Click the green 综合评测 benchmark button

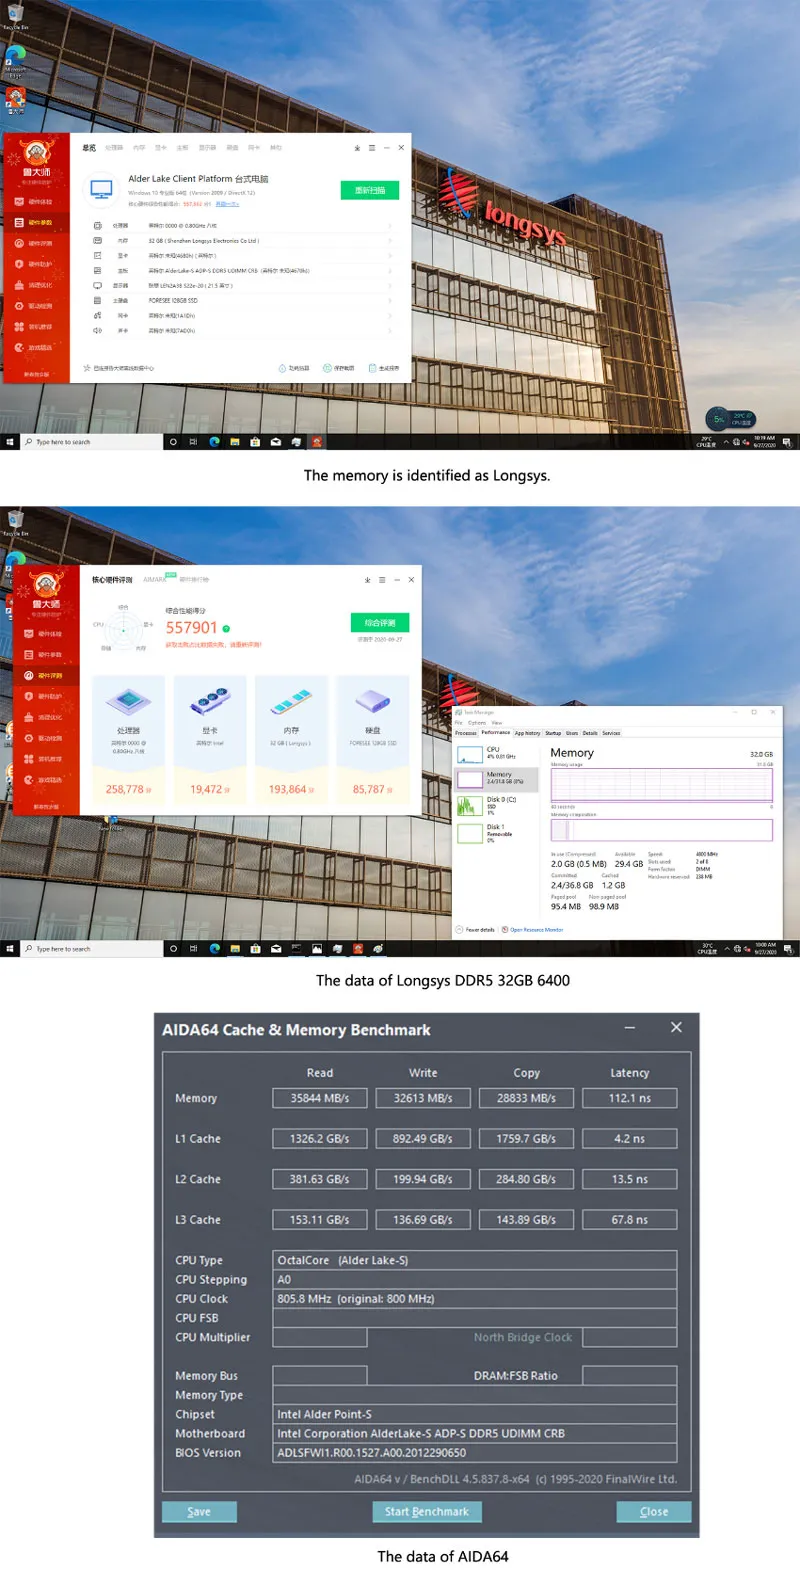380,623
